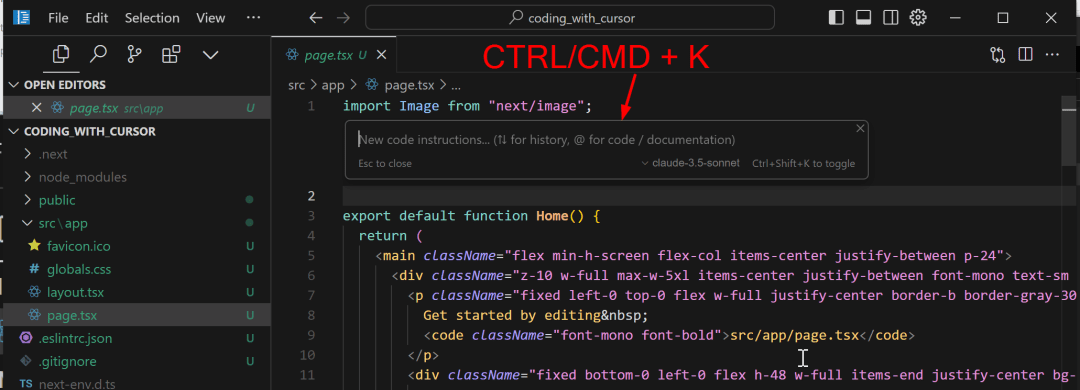Open the File menu
This screenshot has width=1080, height=390.
click(x=58, y=18)
